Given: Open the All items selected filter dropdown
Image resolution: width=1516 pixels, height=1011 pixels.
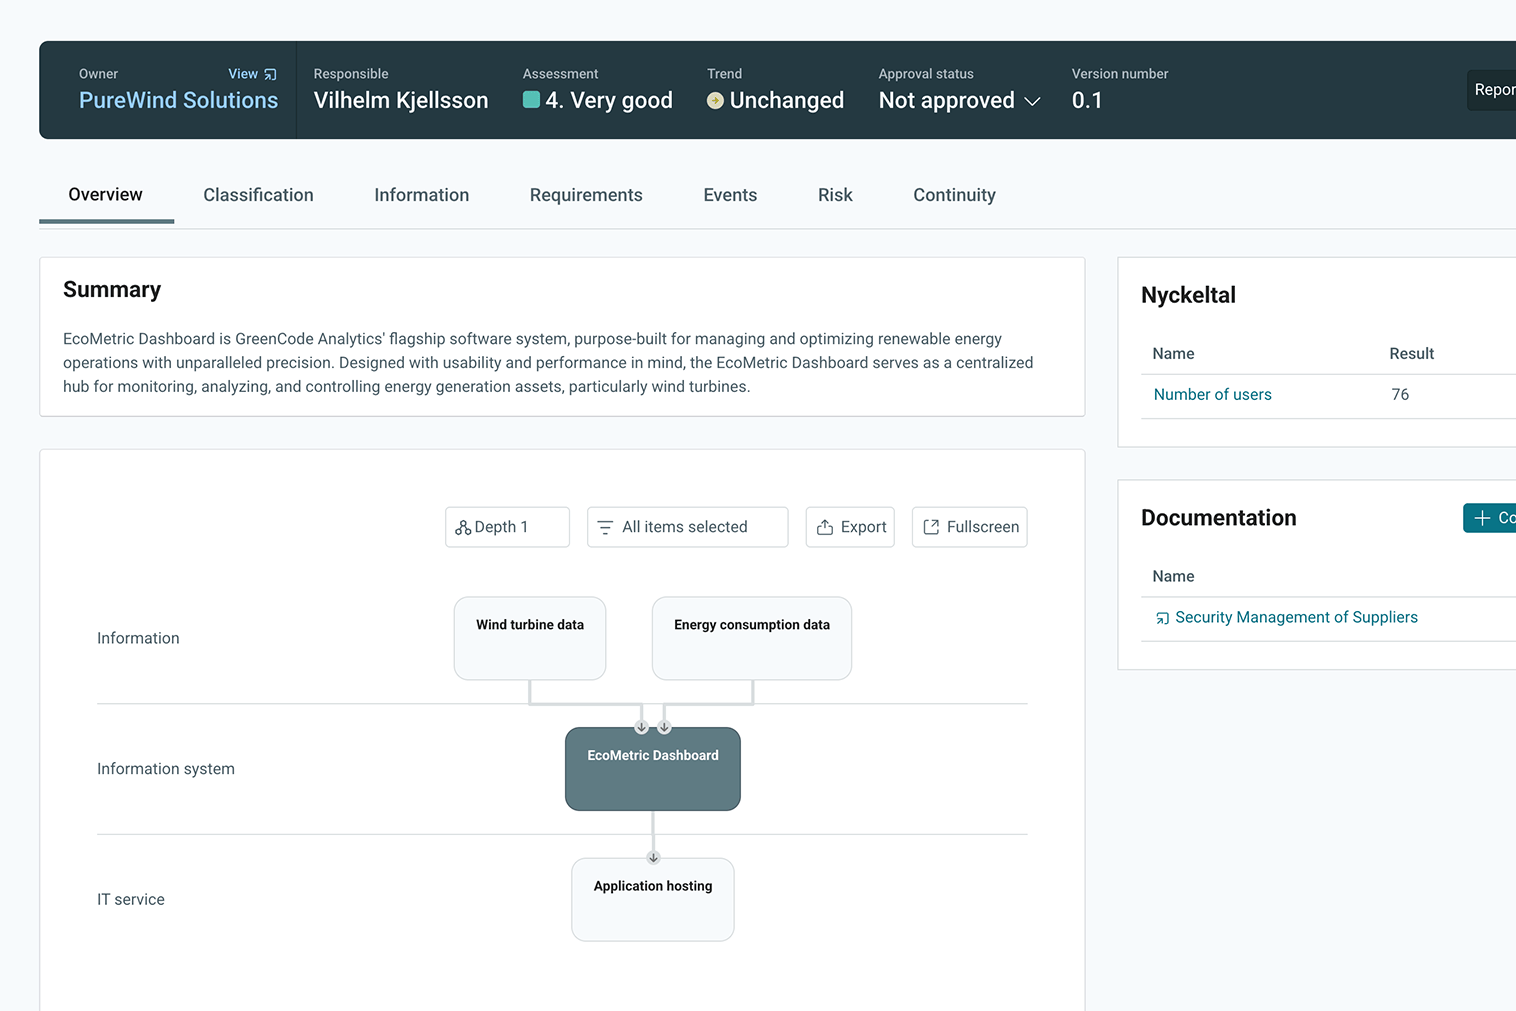Looking at the screenshot, I should [687, 527].
